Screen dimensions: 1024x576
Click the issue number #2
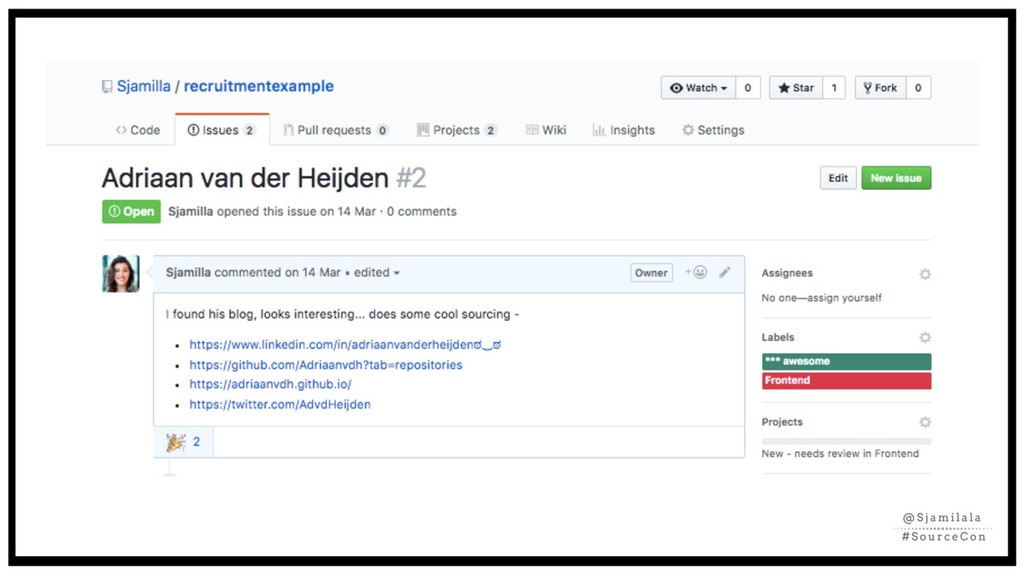(411, 178)
